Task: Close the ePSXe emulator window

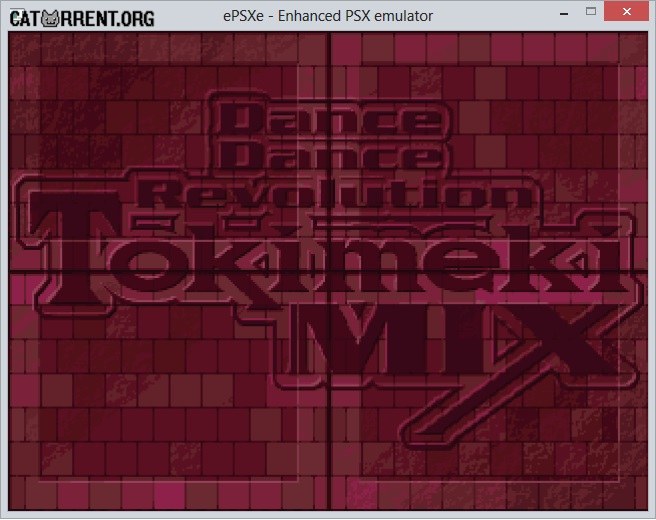Action: [627, 11]
